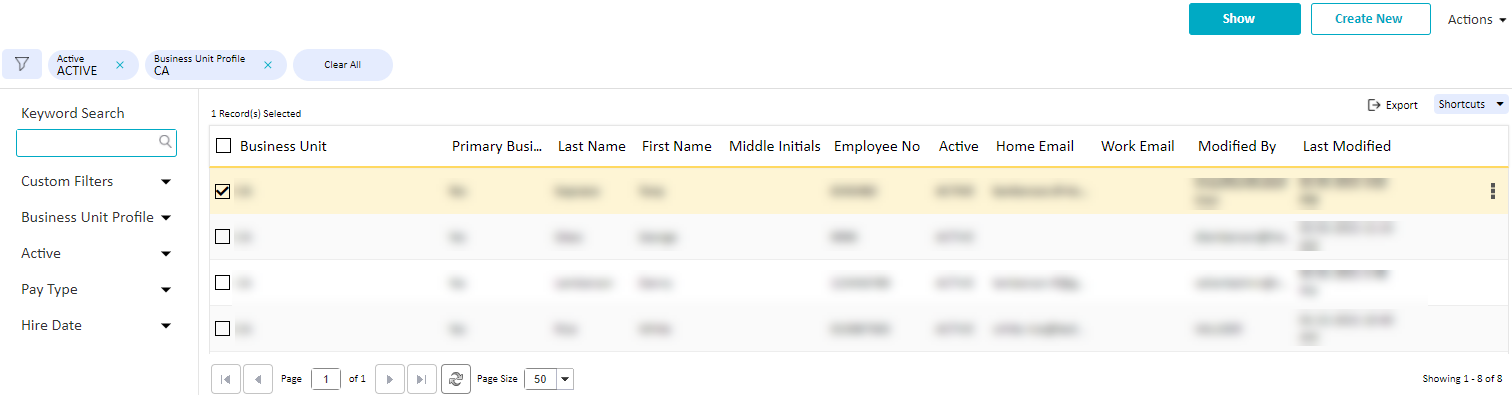1512x395 pixels.
Task: Check the third row's checkbox
Action: coord(223,283)
